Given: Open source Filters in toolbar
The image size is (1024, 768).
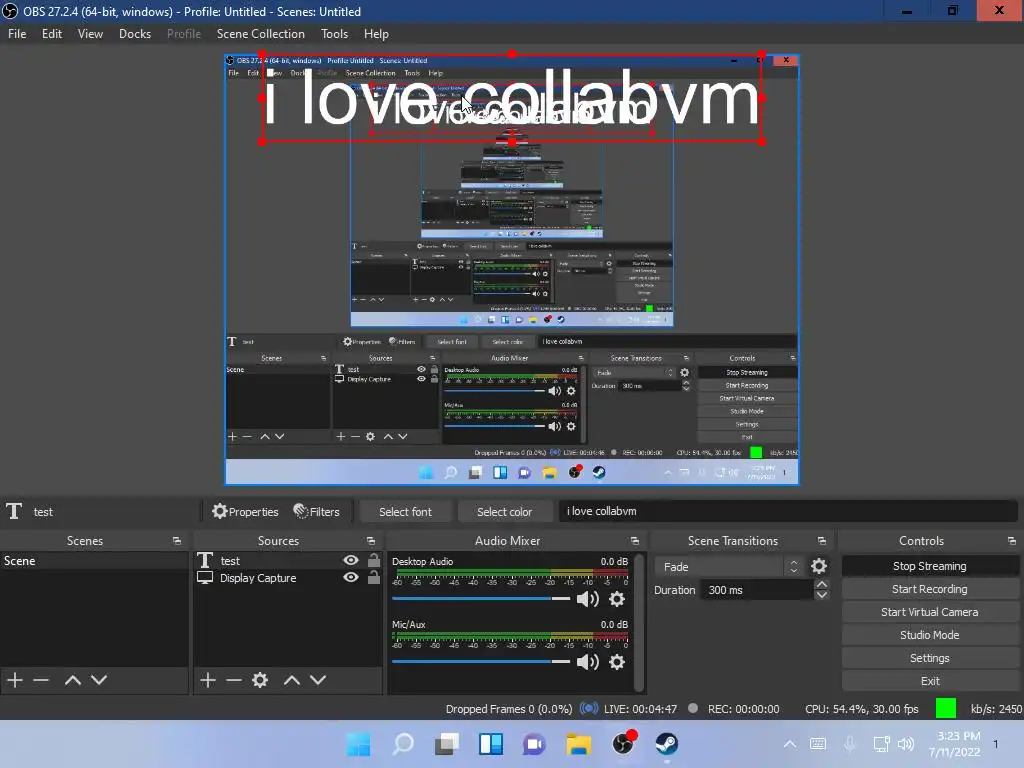Looking at the screenshot, I should [x=316, y=511].
